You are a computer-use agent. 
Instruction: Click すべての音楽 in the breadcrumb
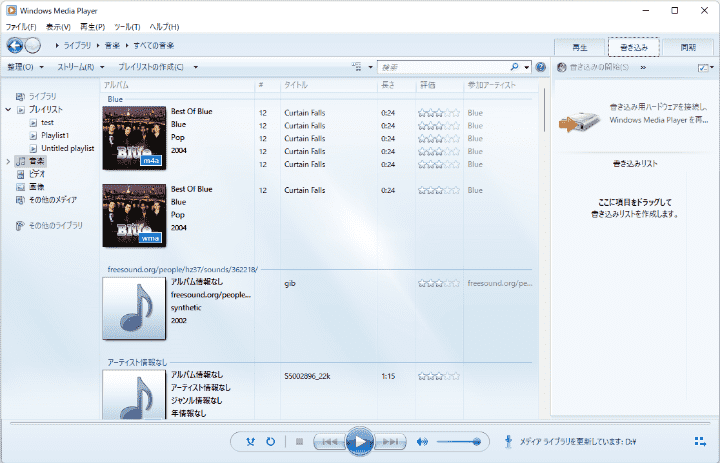click(154, 45)
